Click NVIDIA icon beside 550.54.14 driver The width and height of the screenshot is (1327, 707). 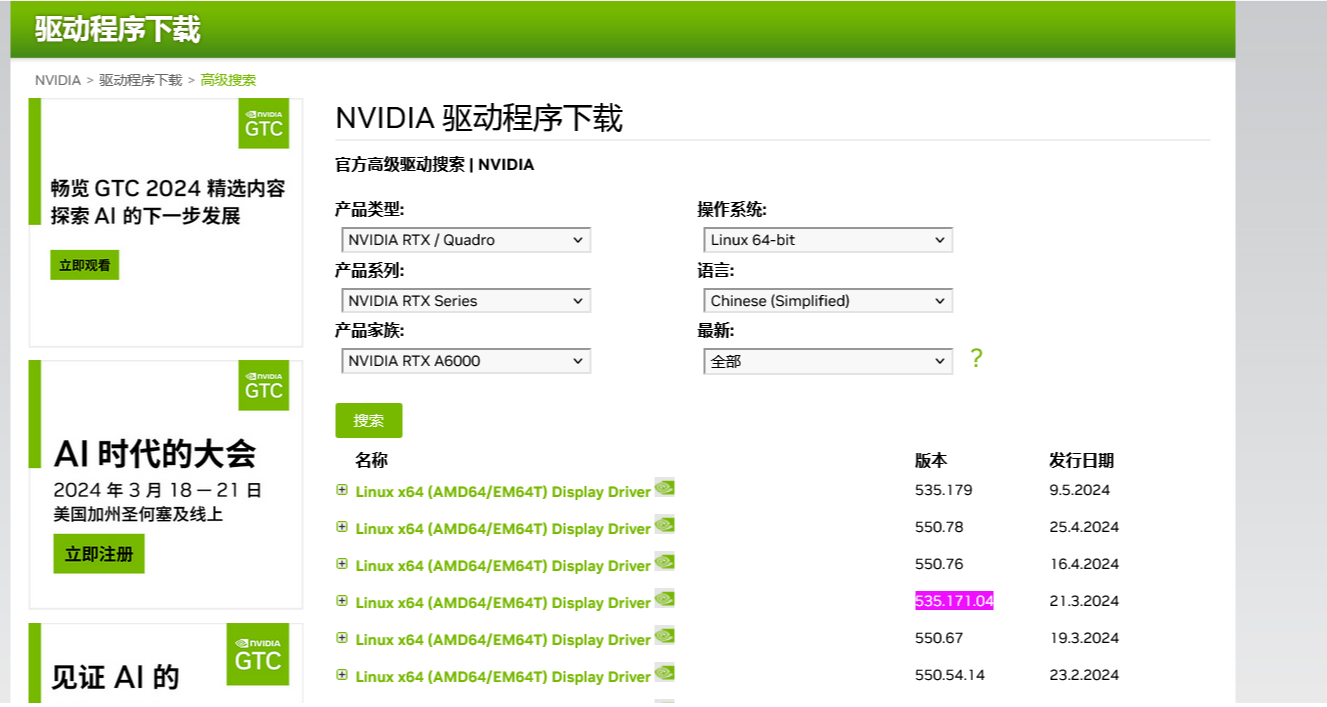664,673
